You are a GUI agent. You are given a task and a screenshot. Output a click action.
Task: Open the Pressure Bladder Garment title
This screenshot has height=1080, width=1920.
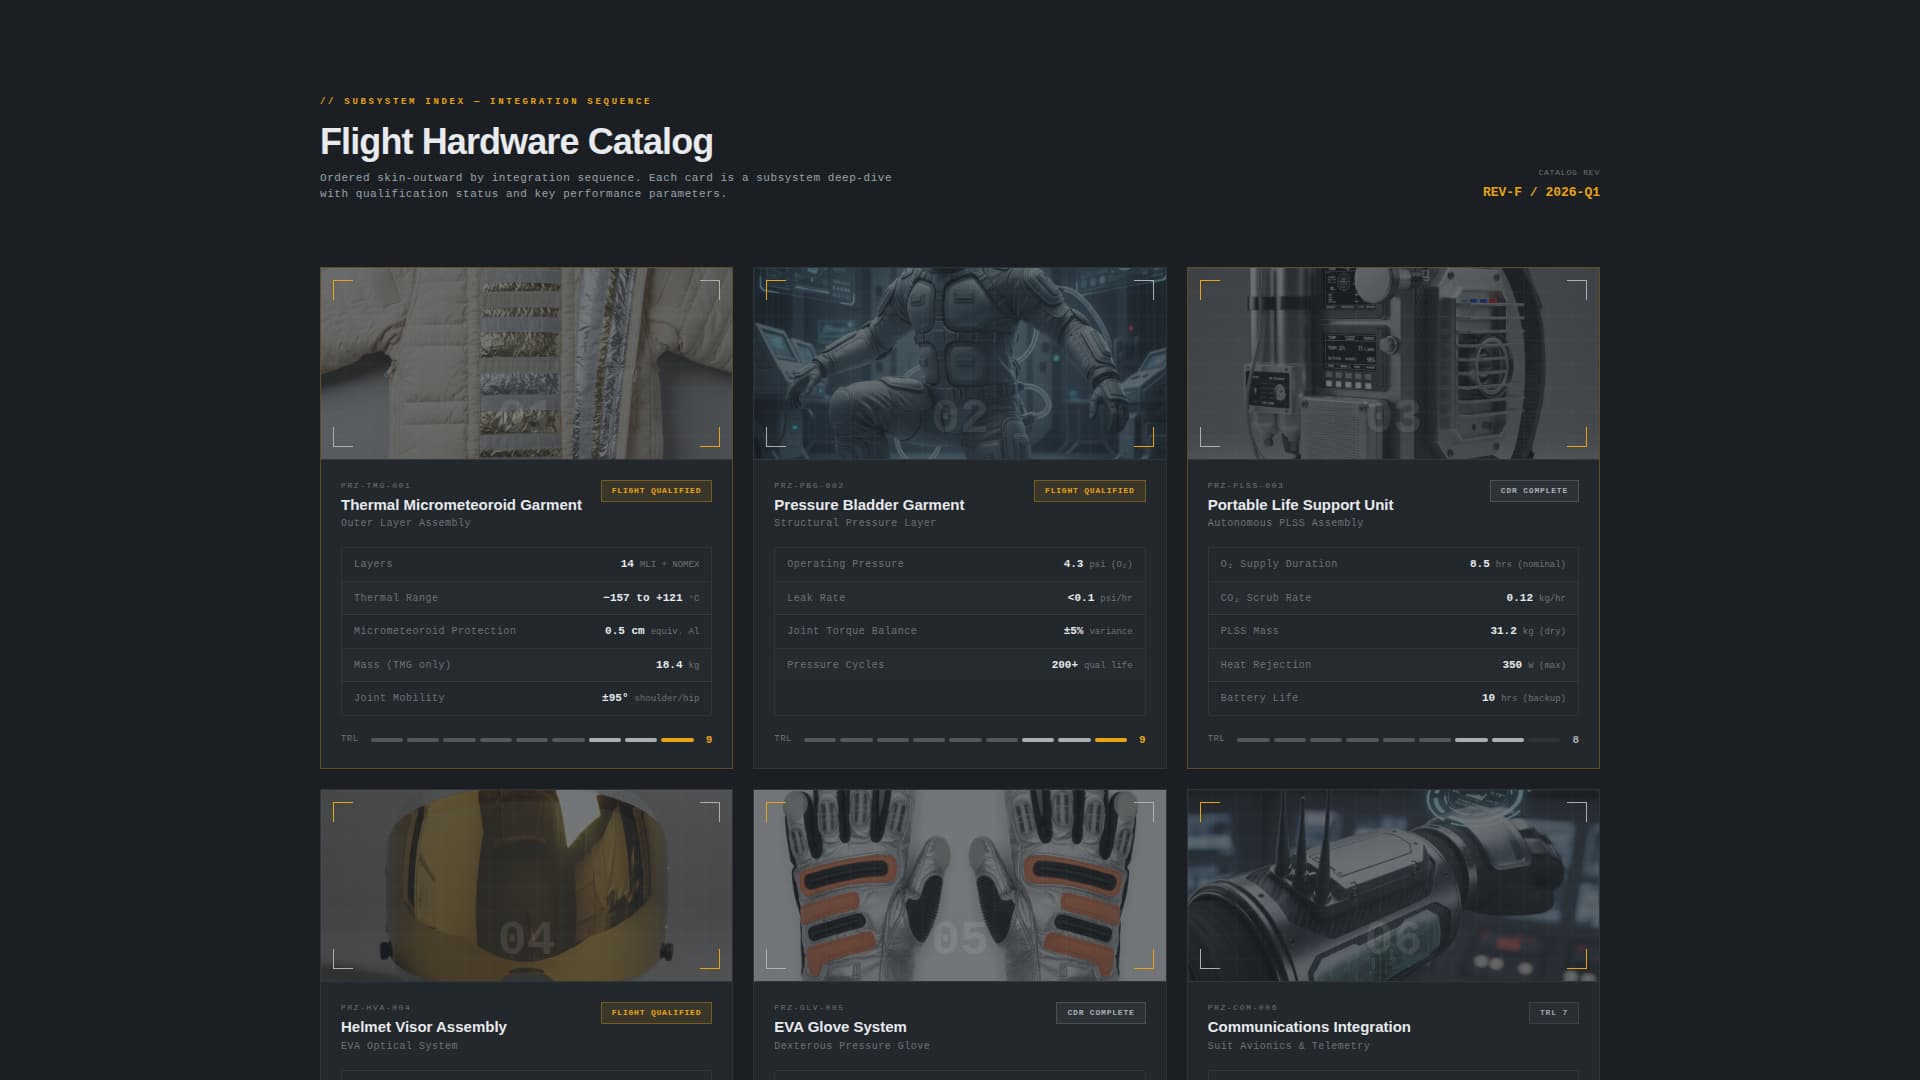[x=868, y=505]
